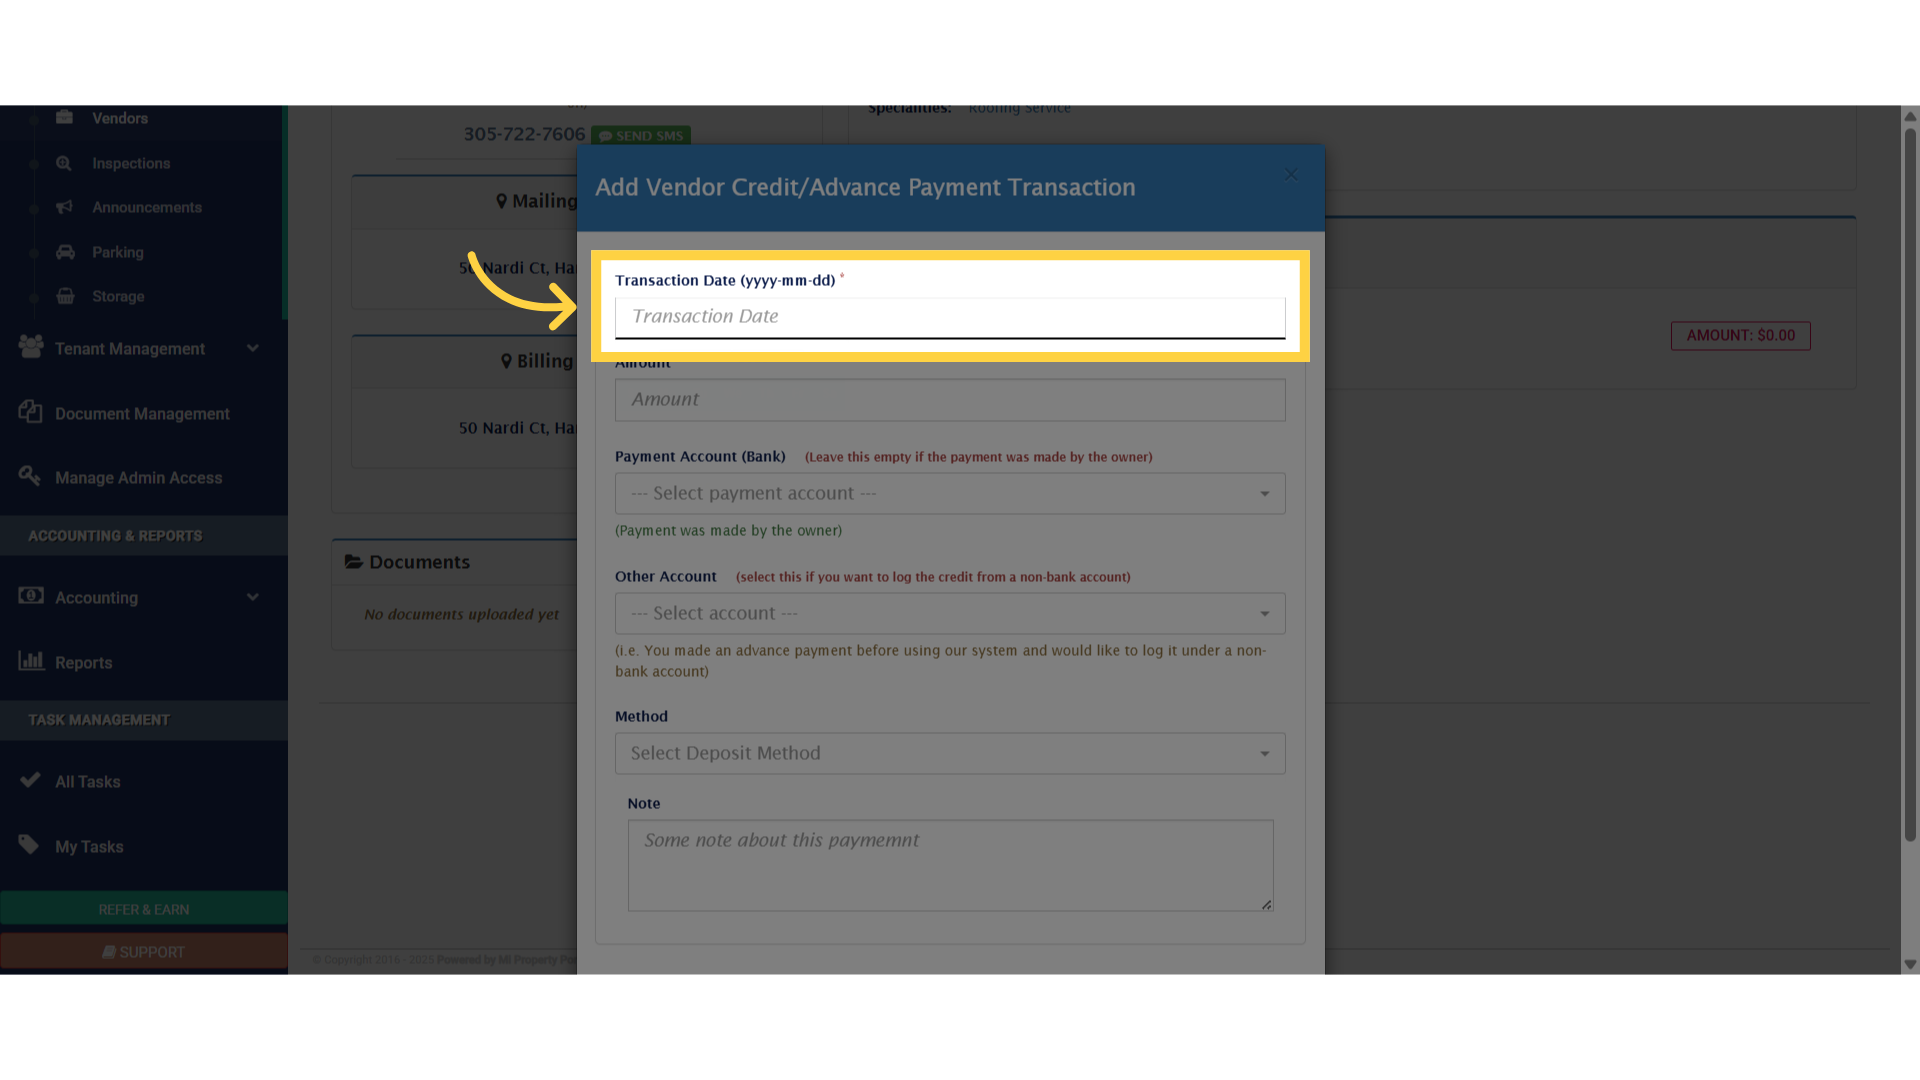The image size is (1920, 1080).
Task: Click the AMOUNT: $0.00 badge
Action: click(x=1741, y=335)
